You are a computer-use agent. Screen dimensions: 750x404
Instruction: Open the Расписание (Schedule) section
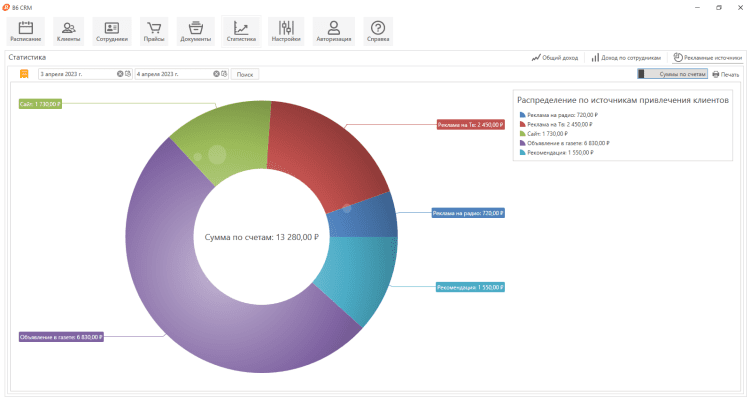pos(27,31)
